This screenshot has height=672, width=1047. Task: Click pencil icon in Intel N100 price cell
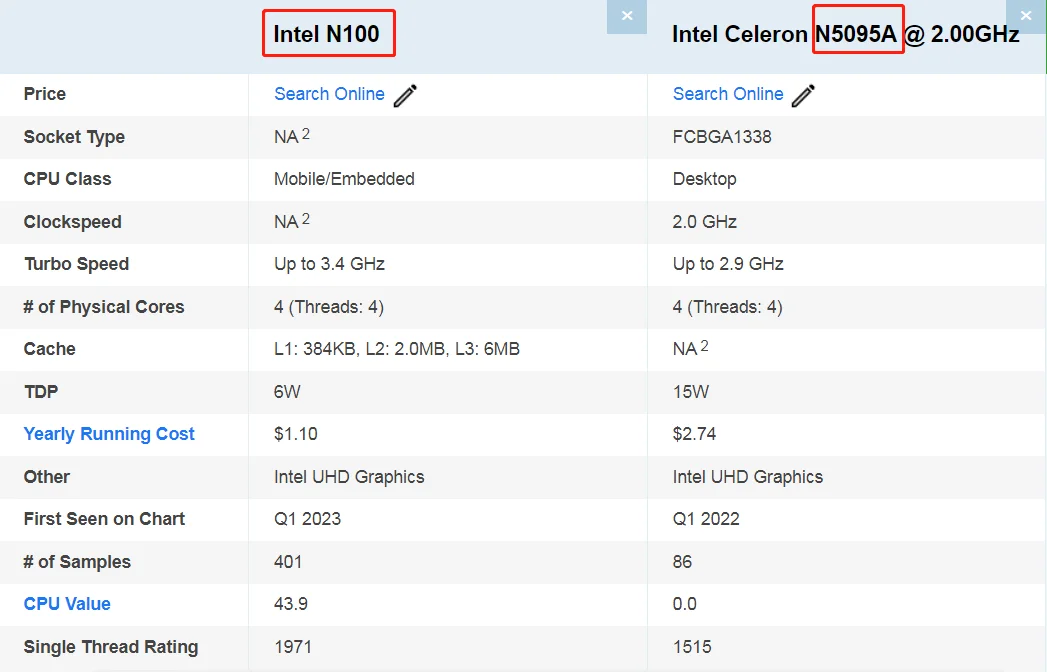point(405,95)
